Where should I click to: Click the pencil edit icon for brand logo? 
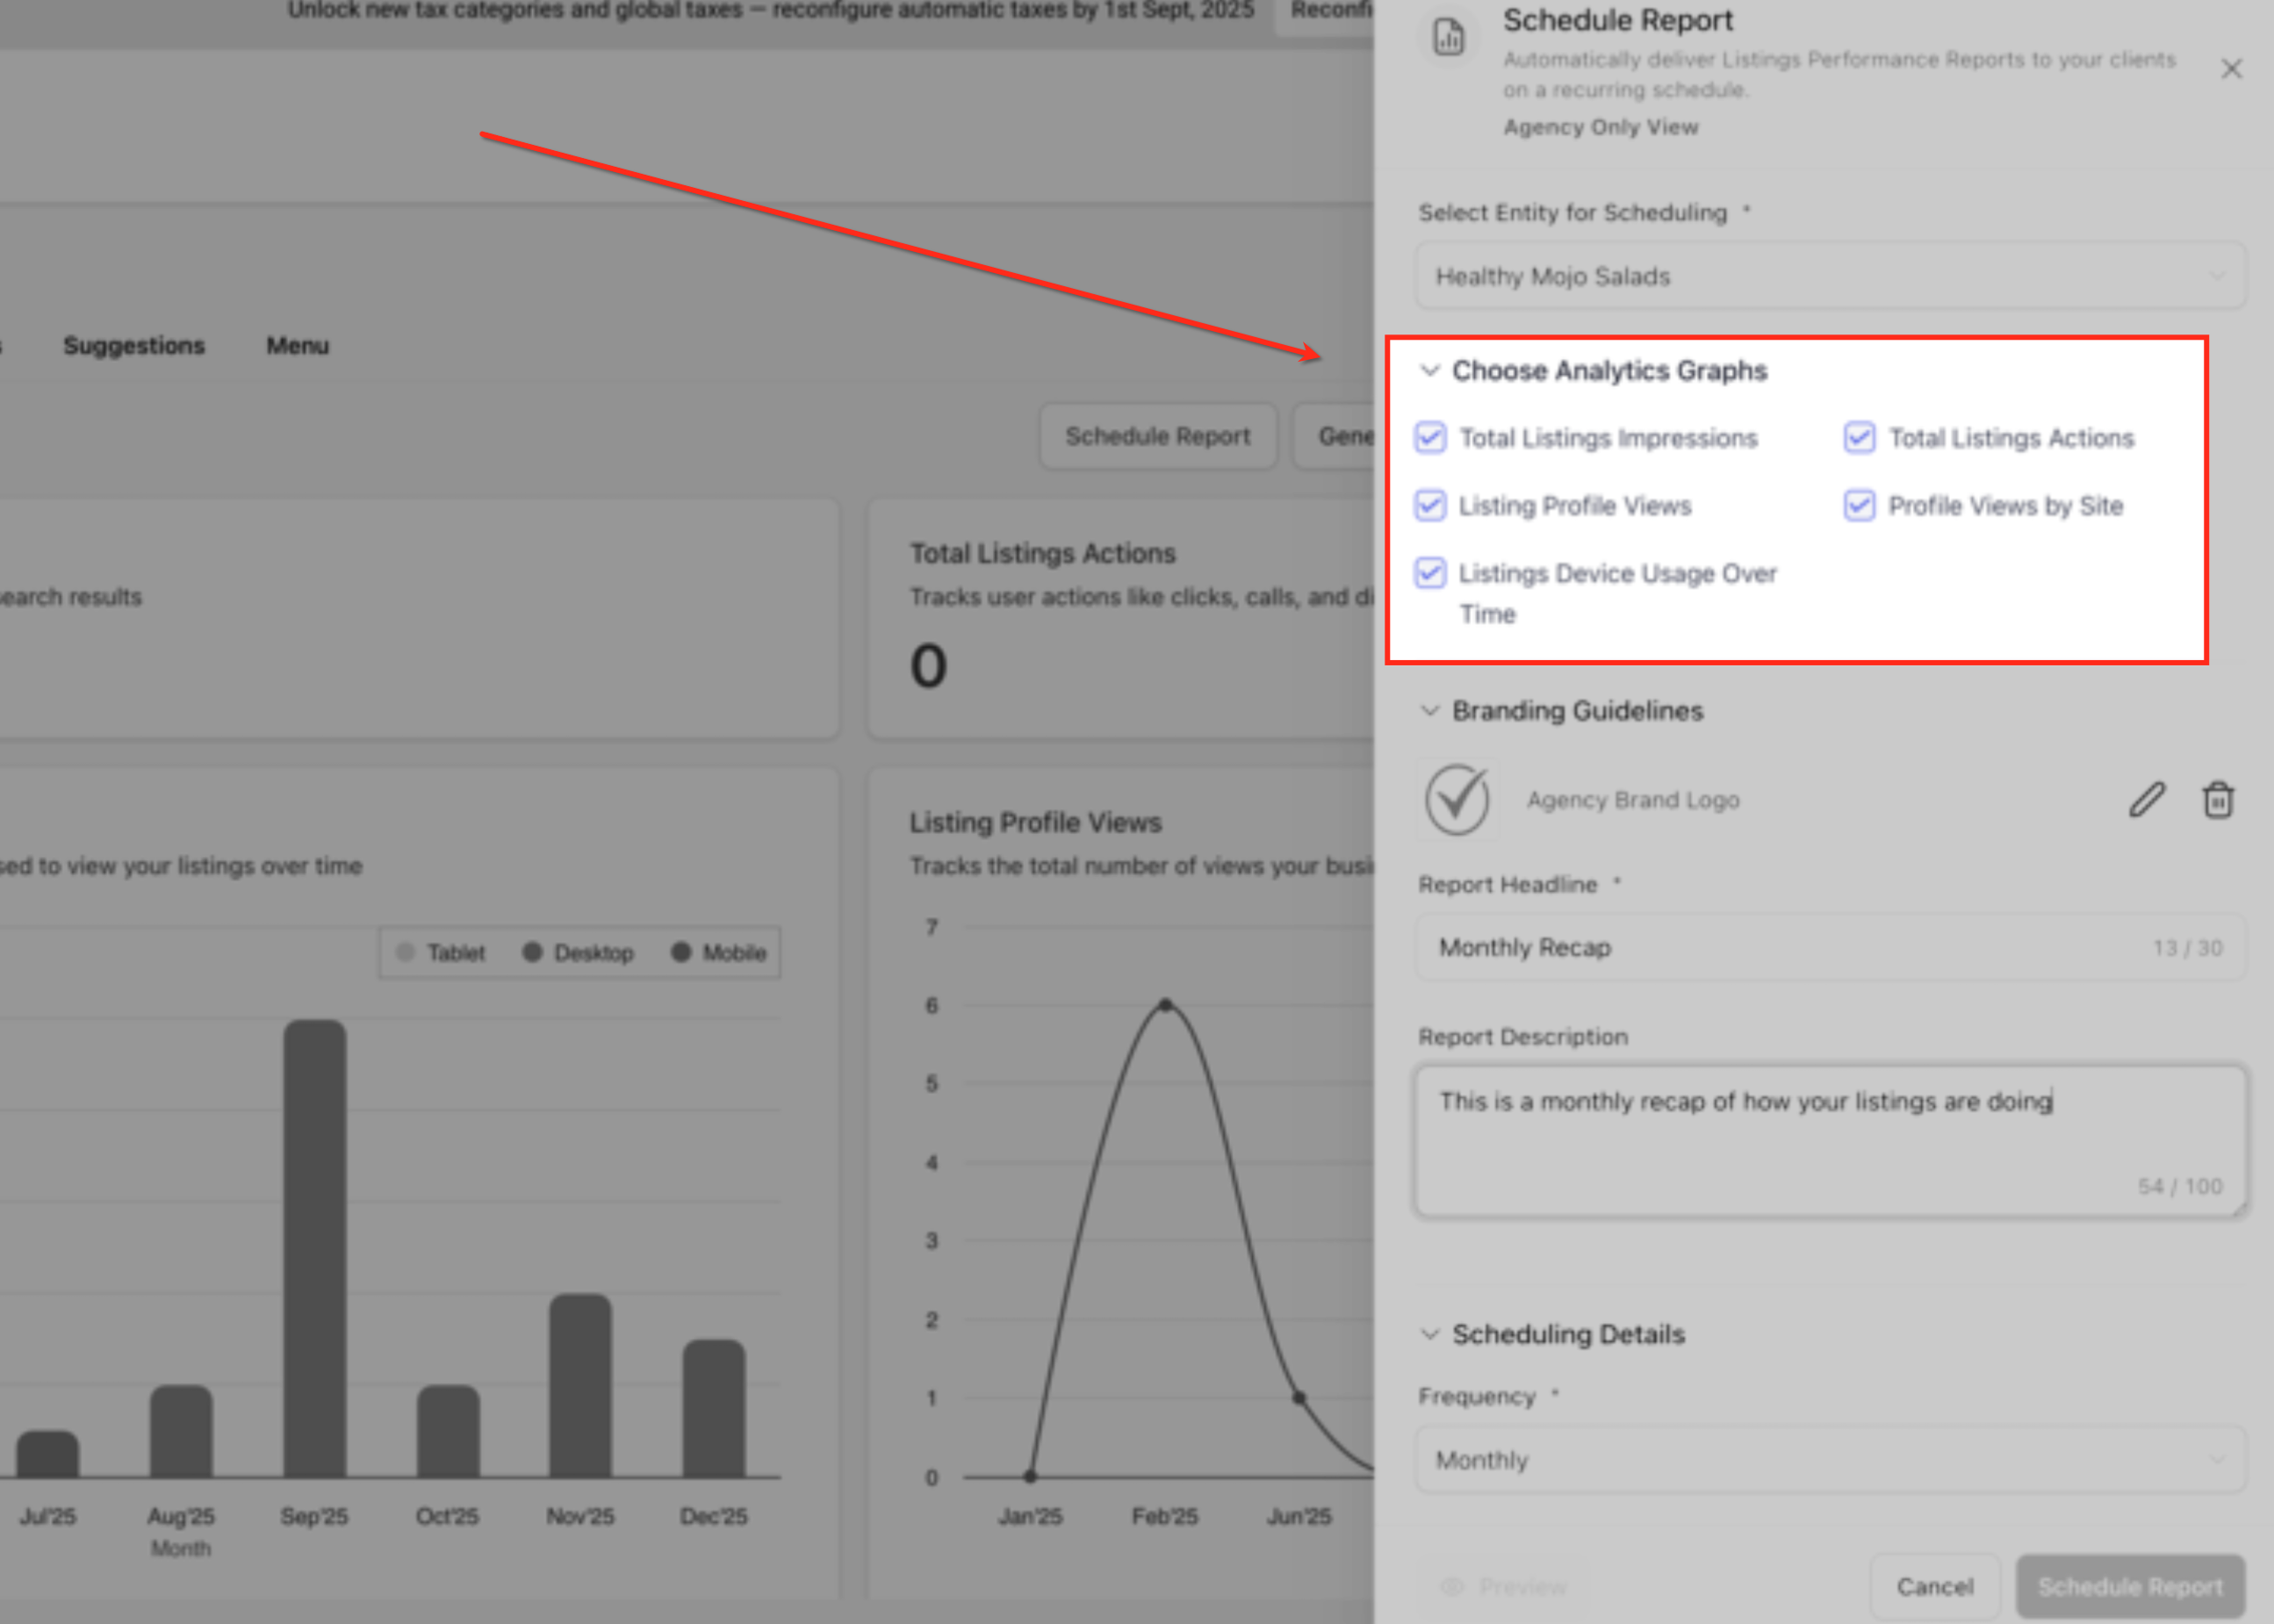tap(2146, 799)
